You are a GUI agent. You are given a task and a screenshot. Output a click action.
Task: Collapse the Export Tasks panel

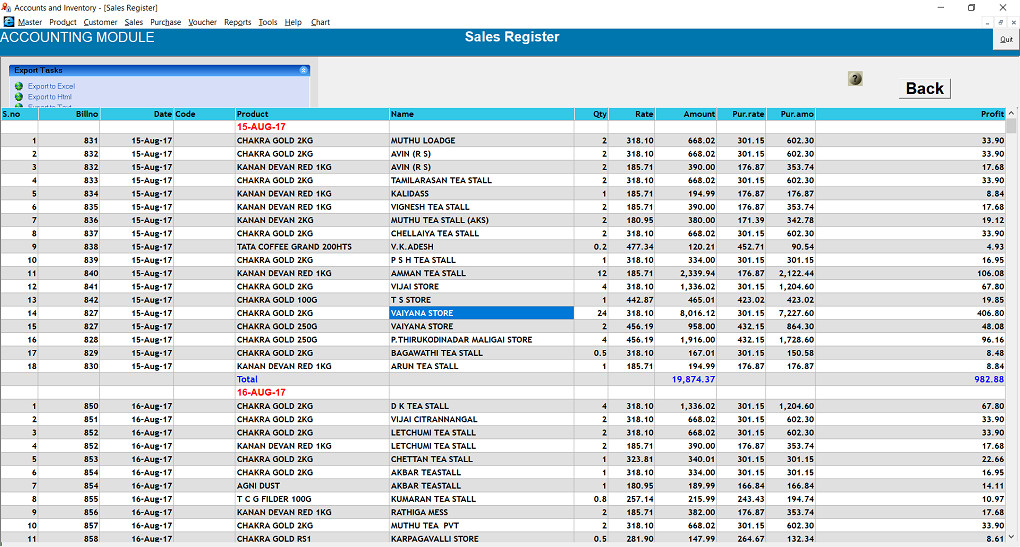[303, 71]
